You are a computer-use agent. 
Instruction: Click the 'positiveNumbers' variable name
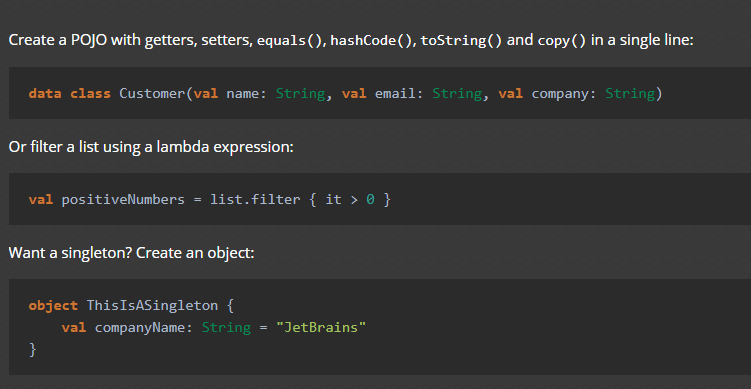[123, 199]
